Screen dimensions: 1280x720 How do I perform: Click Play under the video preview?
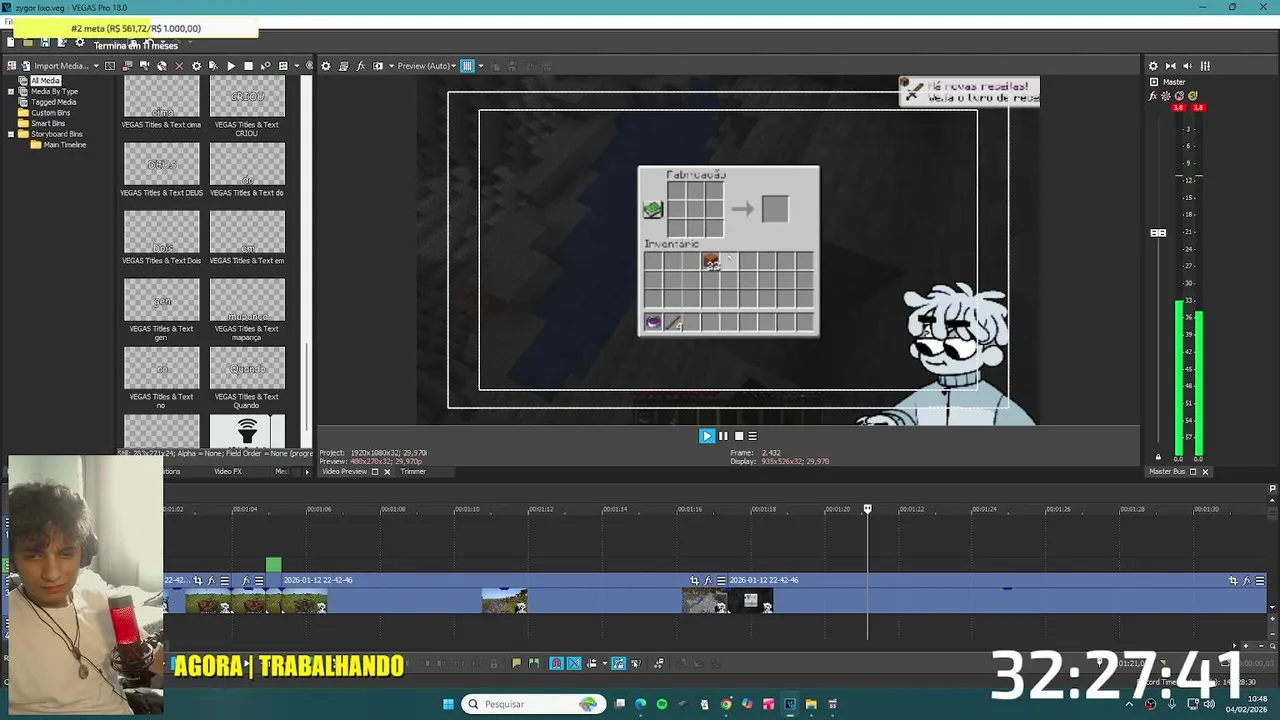(x=707, y=436)
